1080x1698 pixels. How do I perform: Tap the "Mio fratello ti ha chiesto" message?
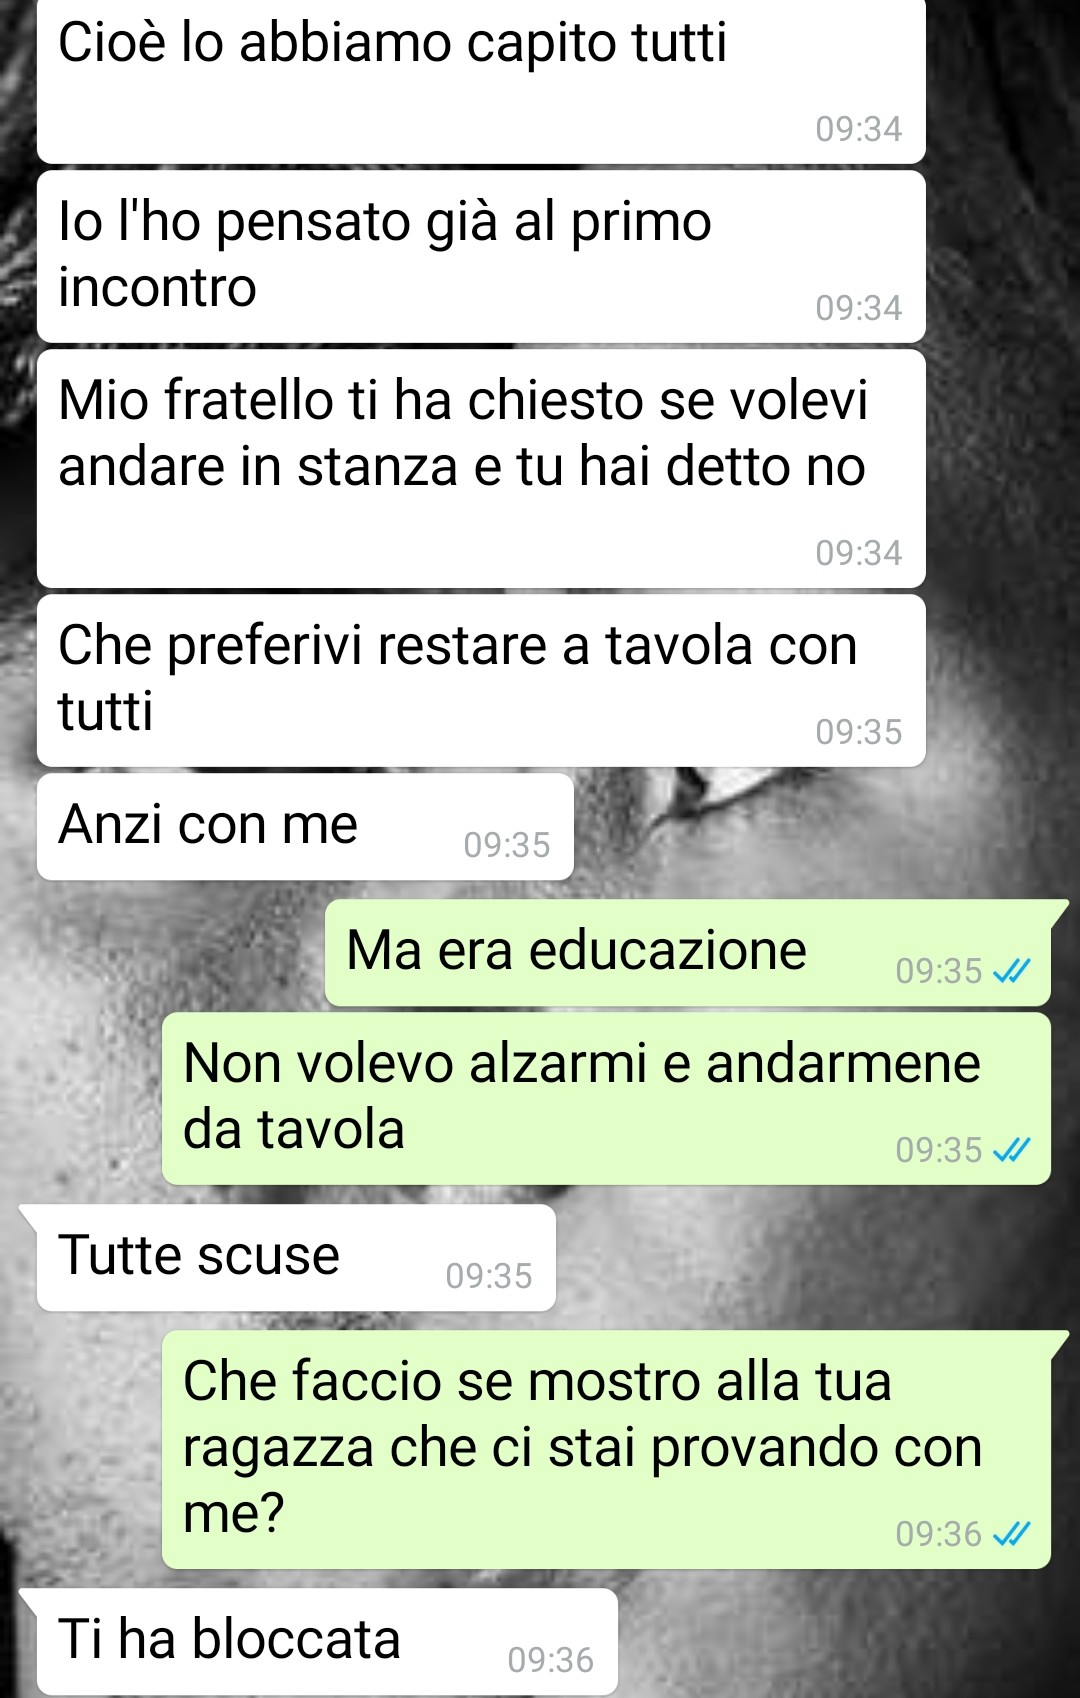click(x=481, y=468)
